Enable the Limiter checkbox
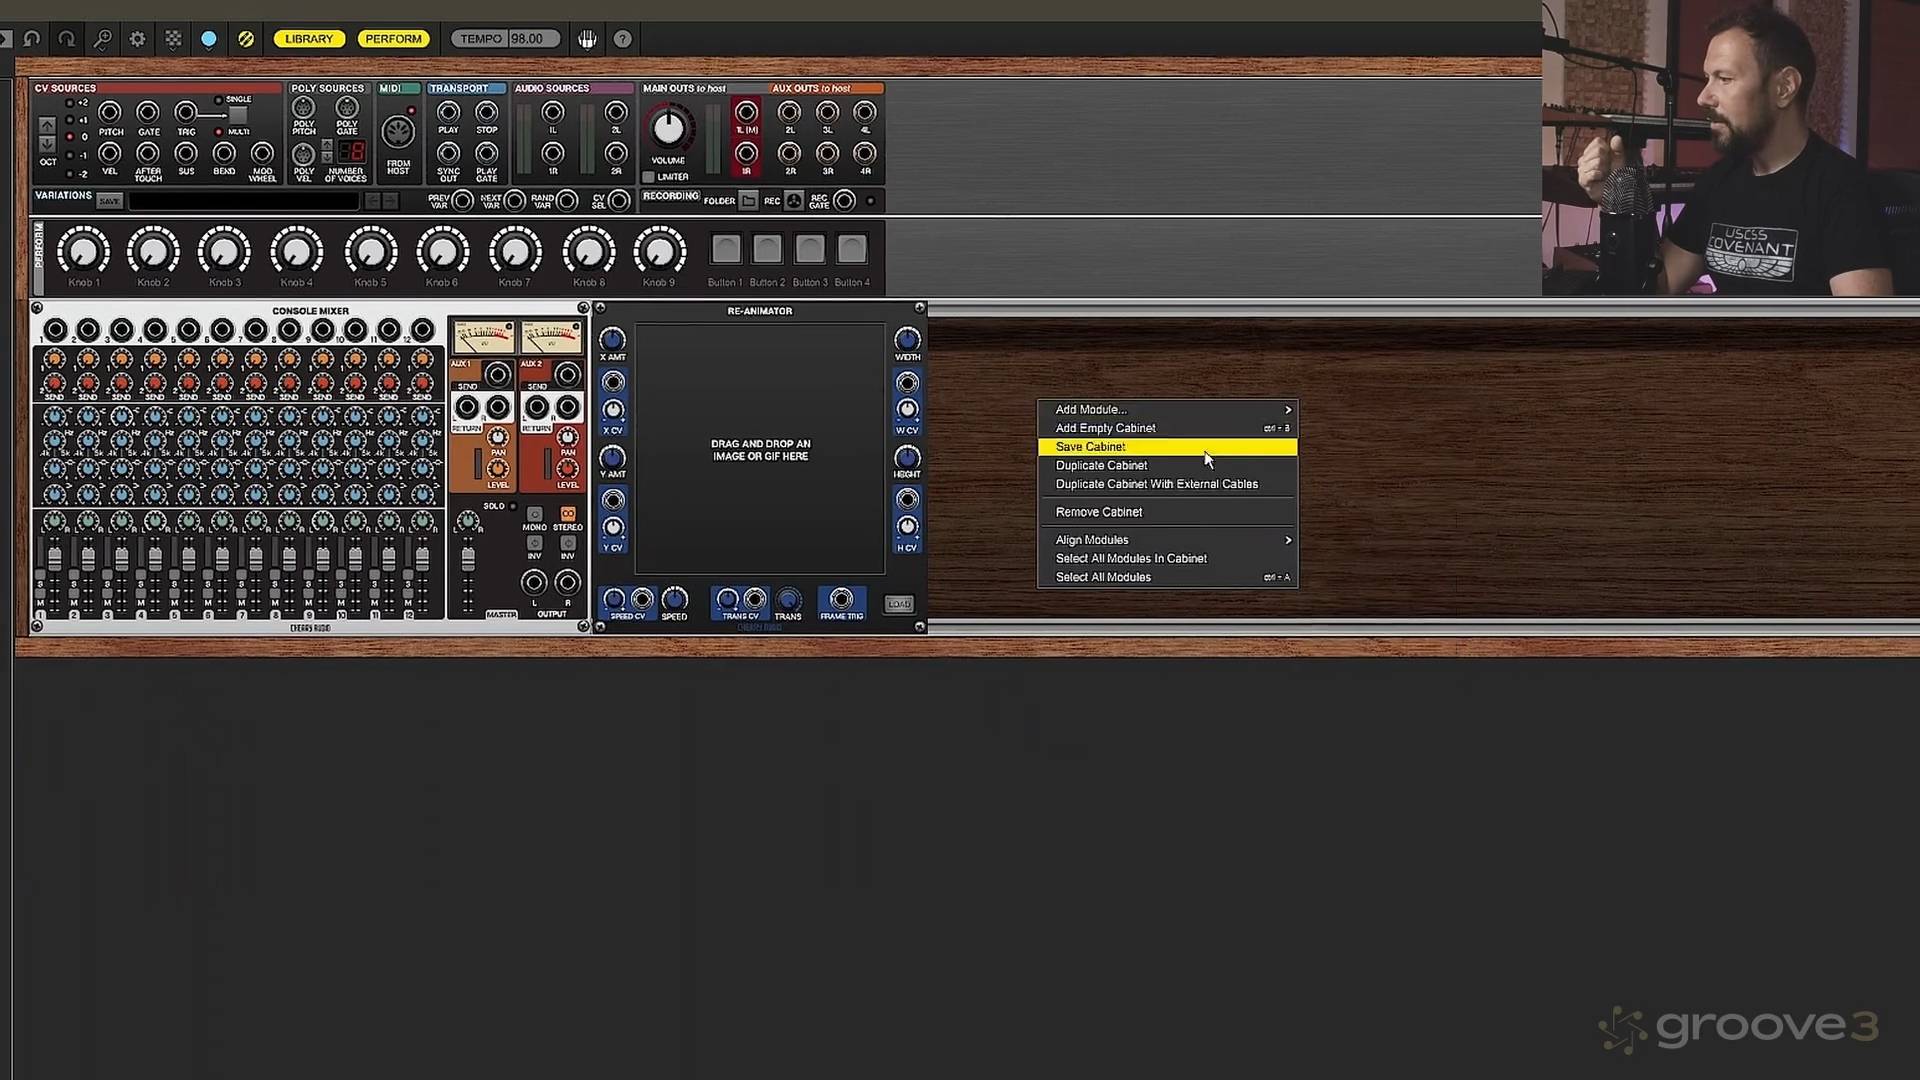 [x=648, y=177]
